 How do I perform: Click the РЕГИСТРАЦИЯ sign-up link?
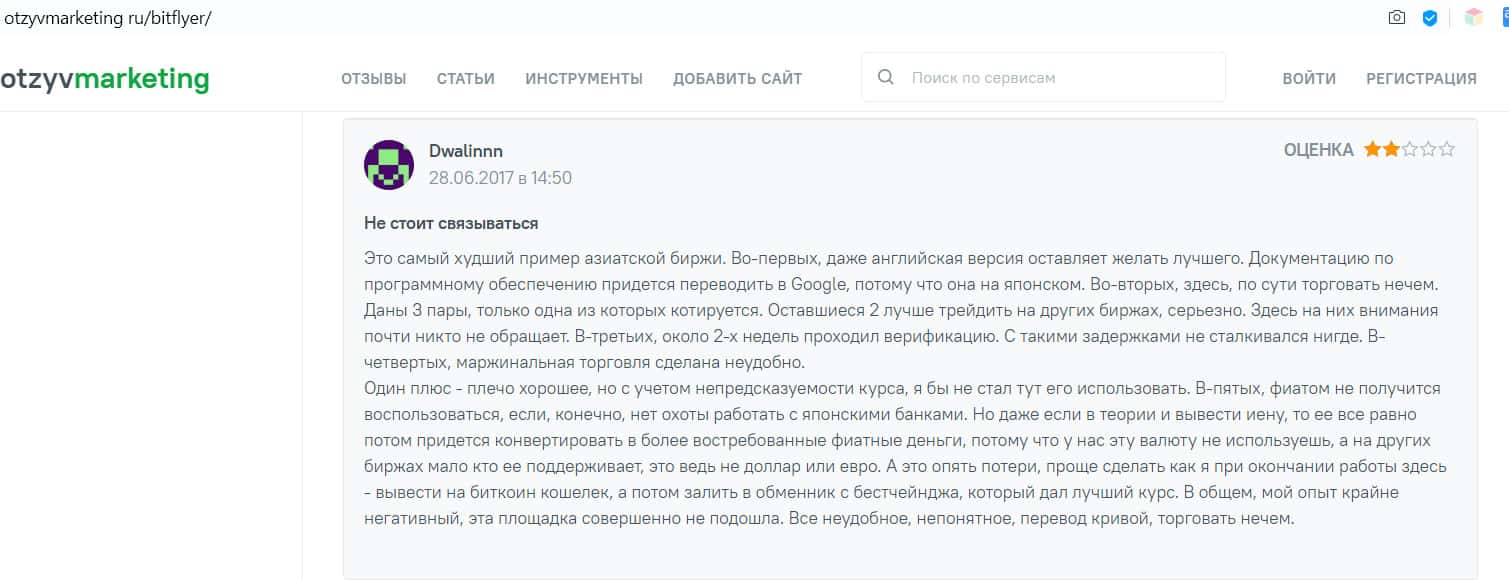(1421, 79)
